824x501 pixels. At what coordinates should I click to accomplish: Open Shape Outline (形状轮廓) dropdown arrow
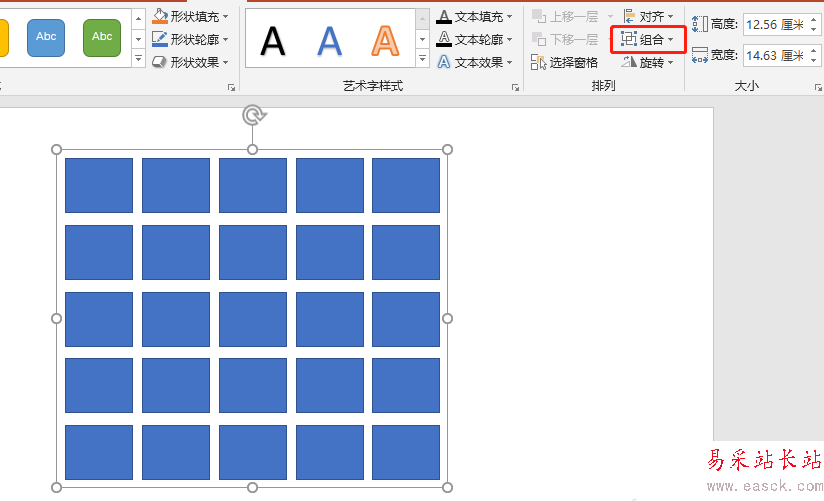[225, 39]
